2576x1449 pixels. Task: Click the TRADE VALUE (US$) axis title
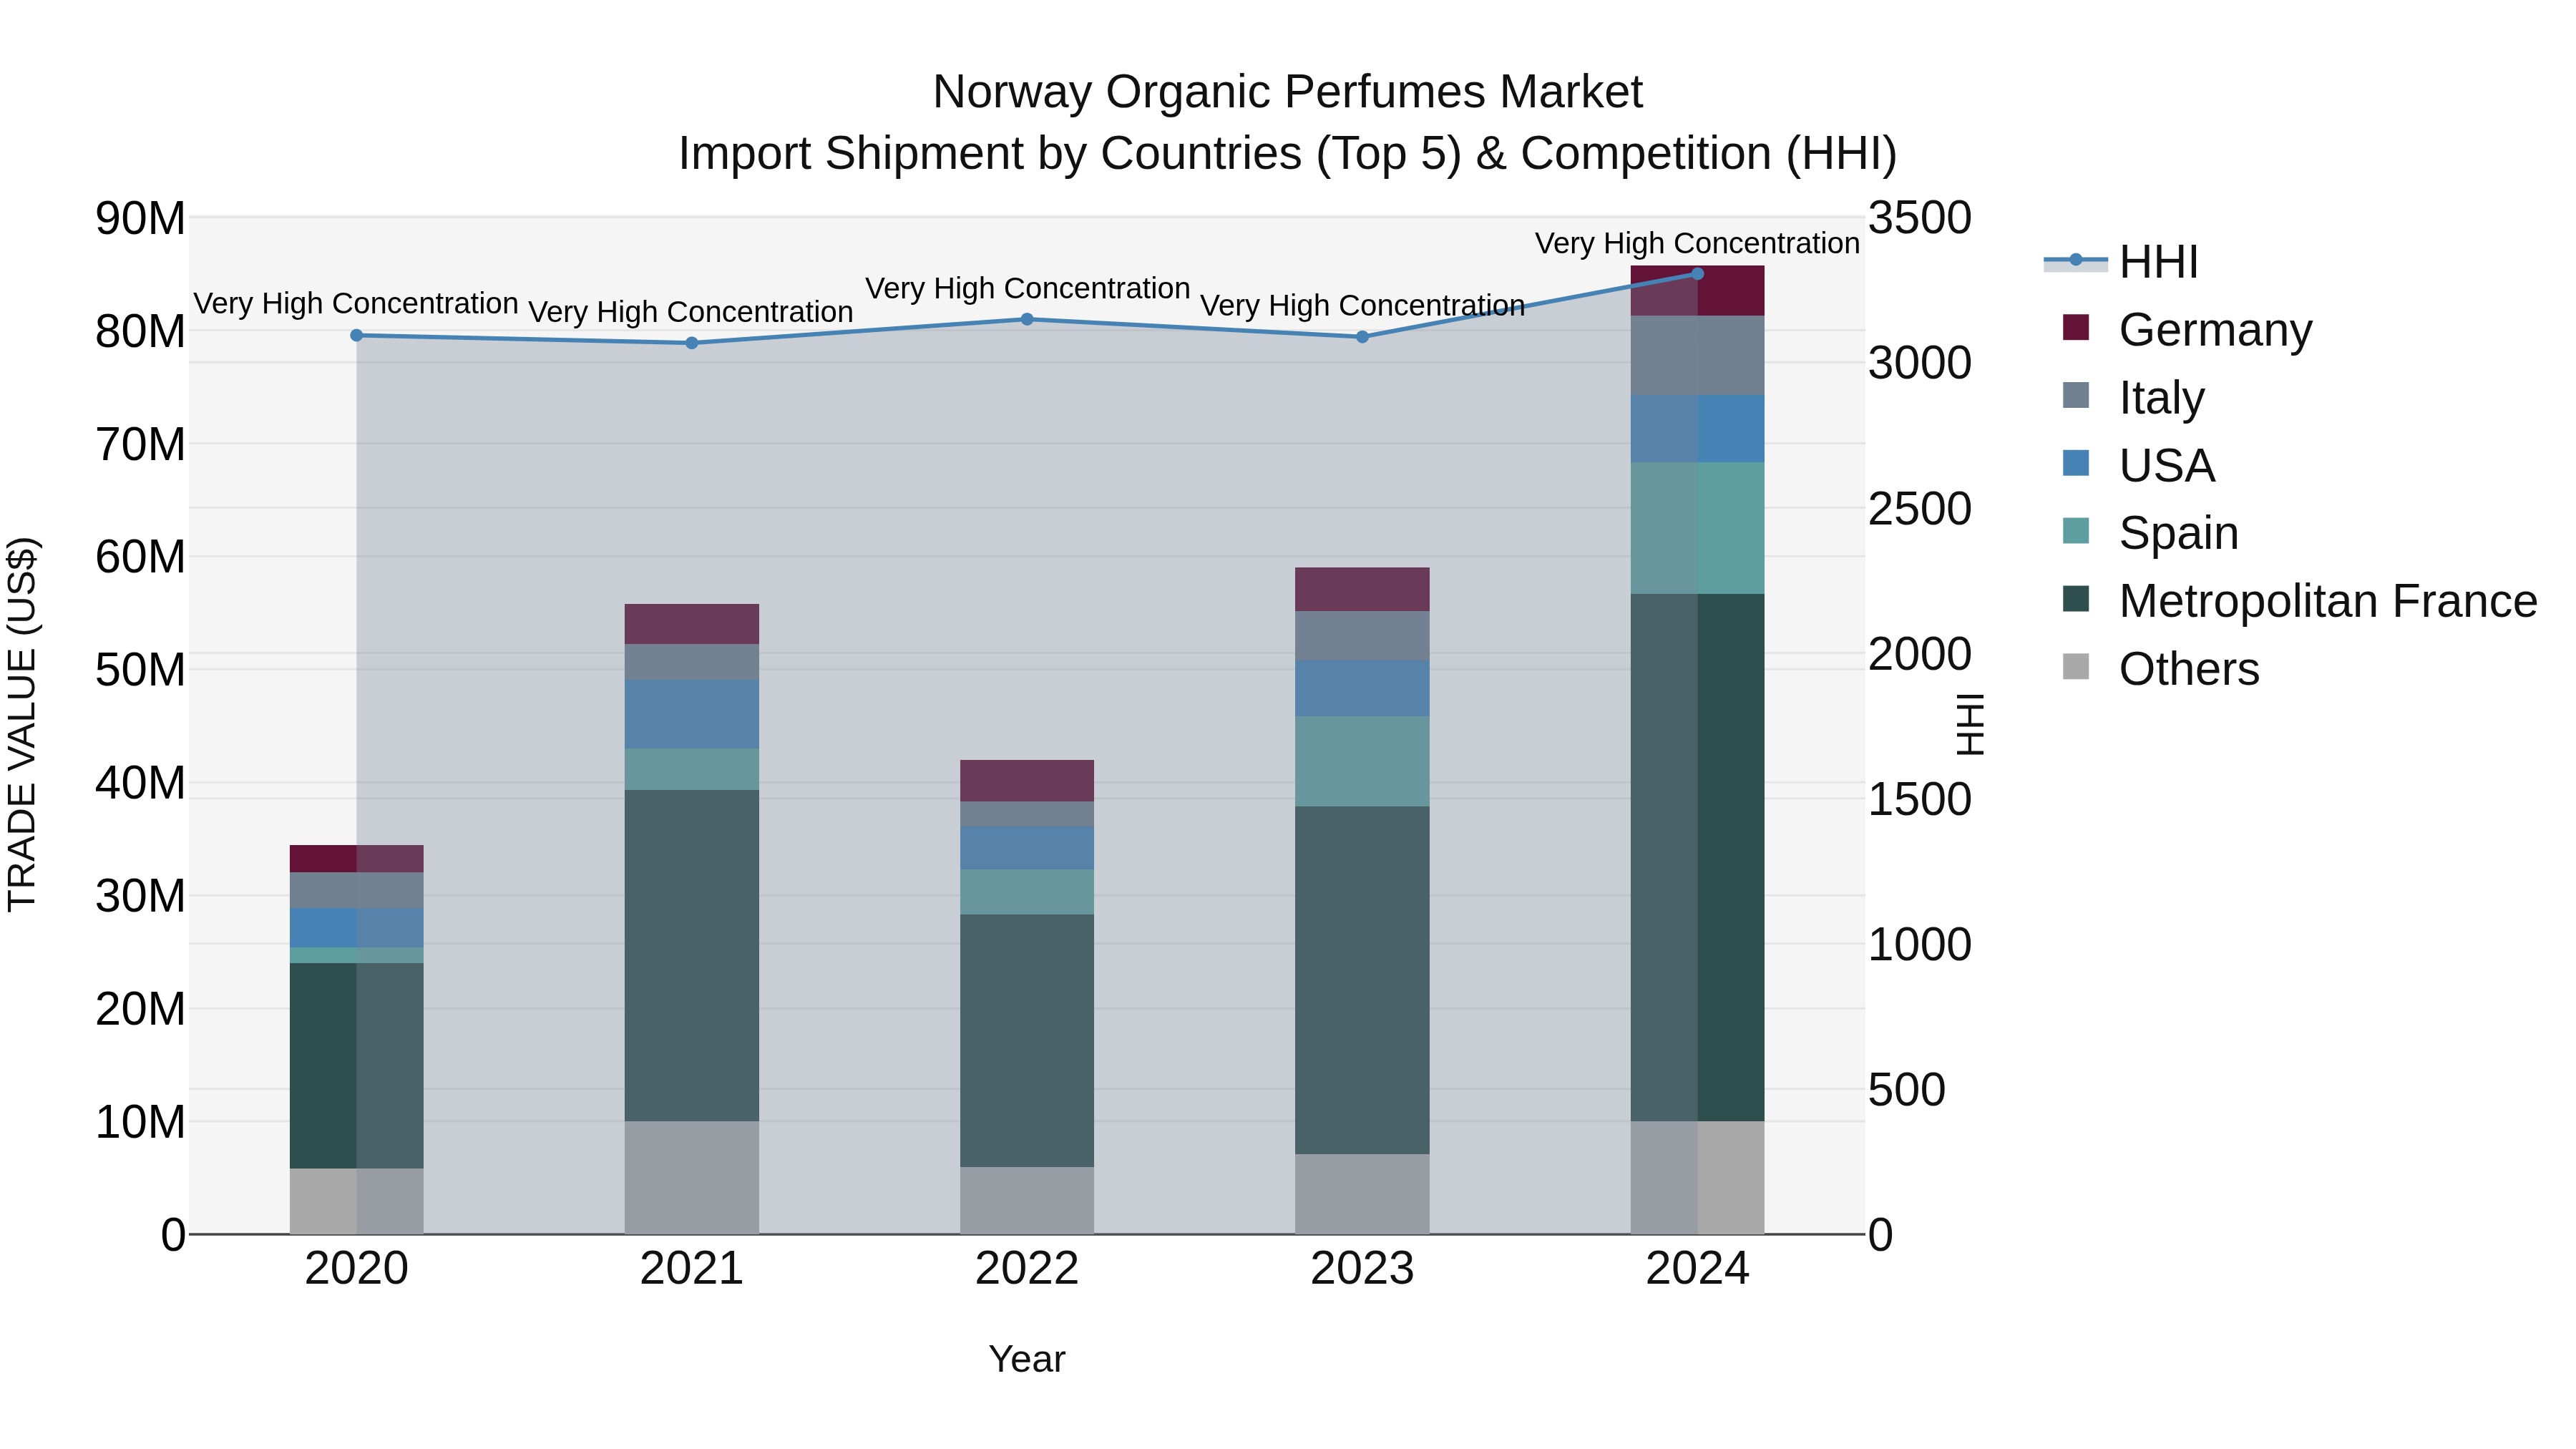[x=22, y=725]
